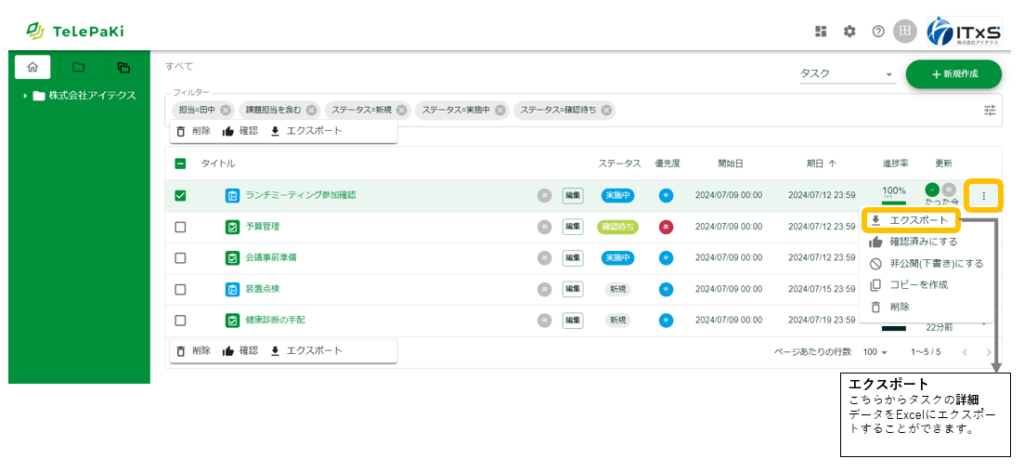
Task: Choose コピーを作成 in the context menu
Action: pos(917,285)
